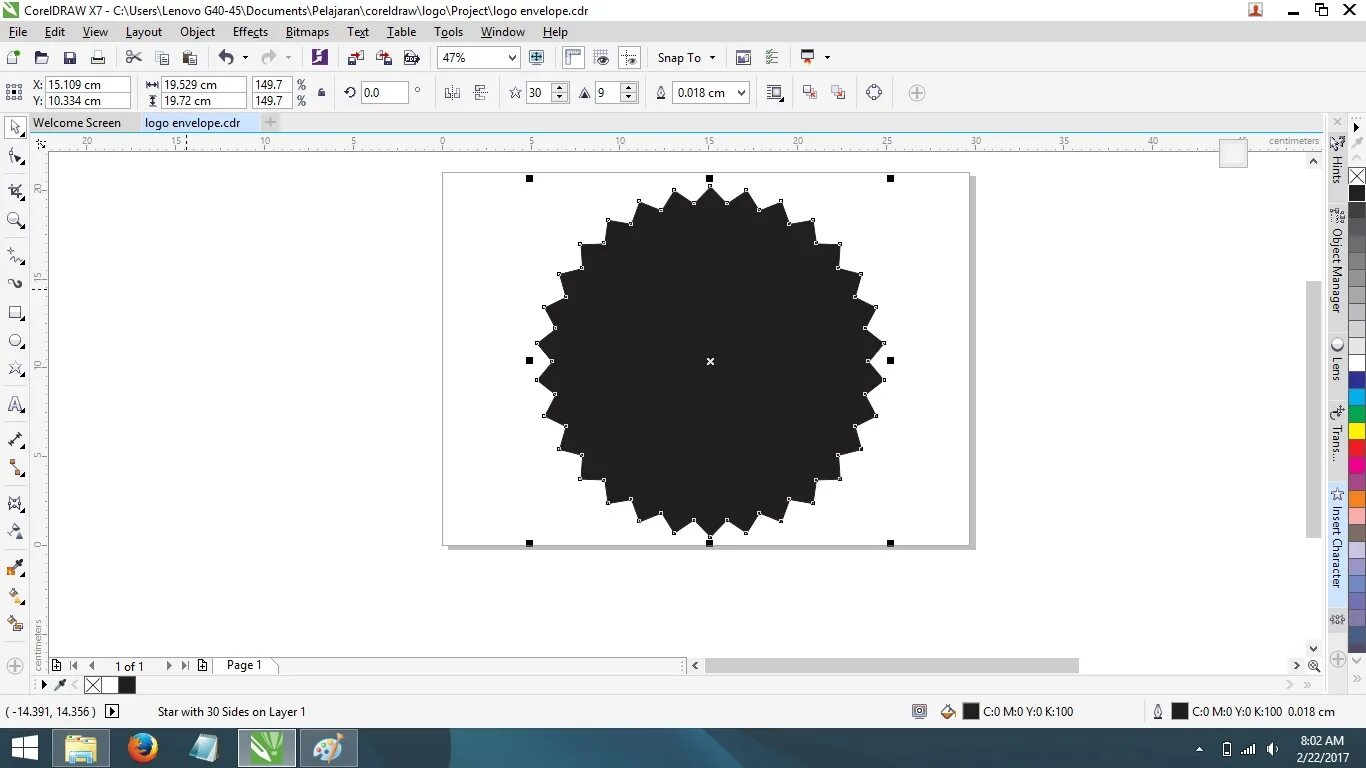Open a file with folder icon
The height and width of the screenshot is (768, 1366).
42,58
